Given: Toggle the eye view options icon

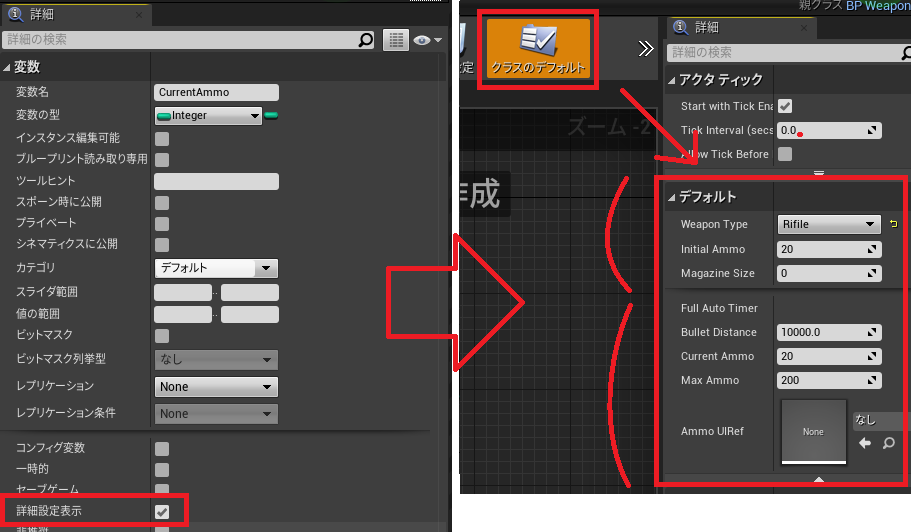Looking at the screenshot, I should point(427,40).
